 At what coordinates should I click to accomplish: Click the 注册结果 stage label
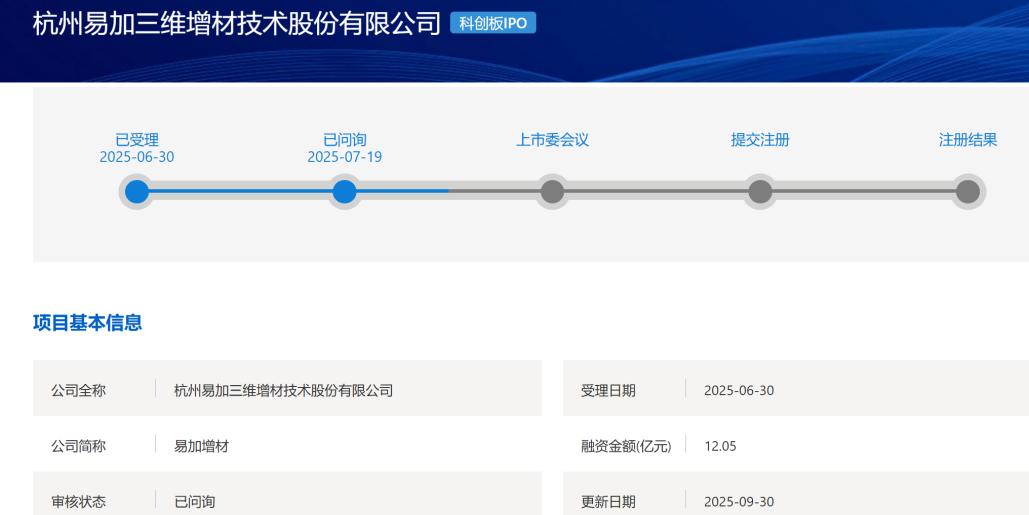pos(967,140)
